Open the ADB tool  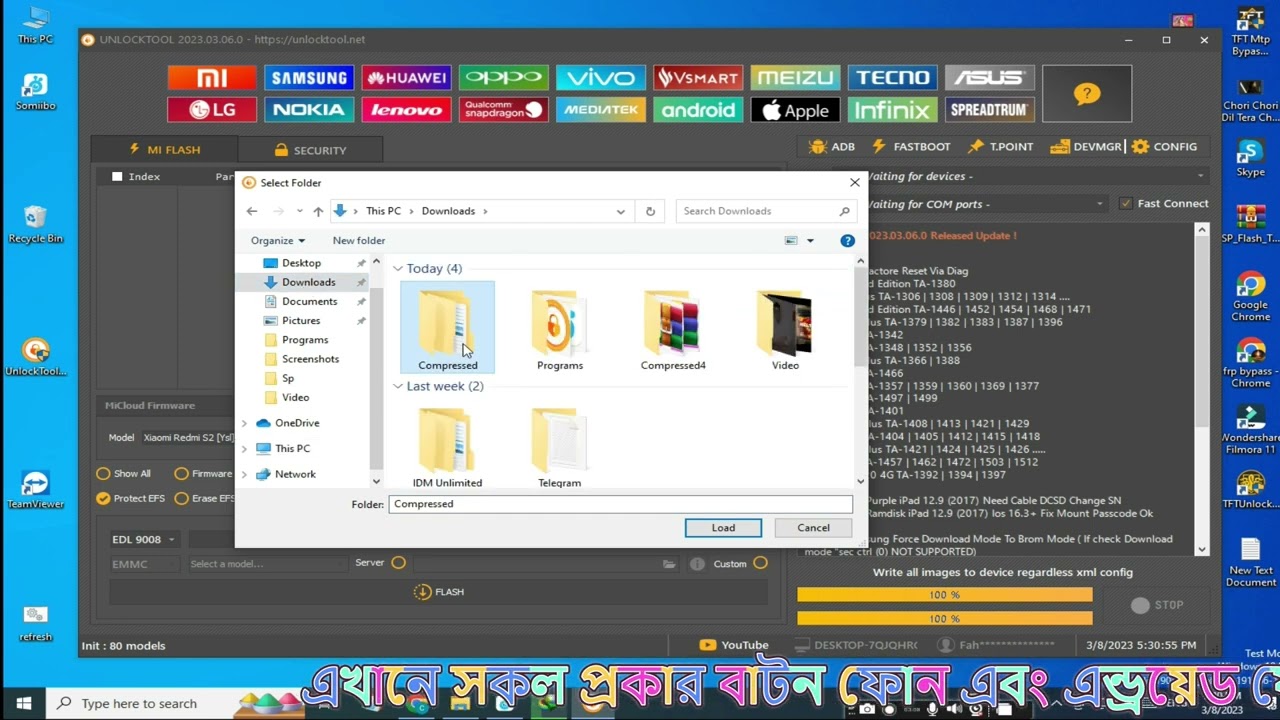(x=833, y=147)
